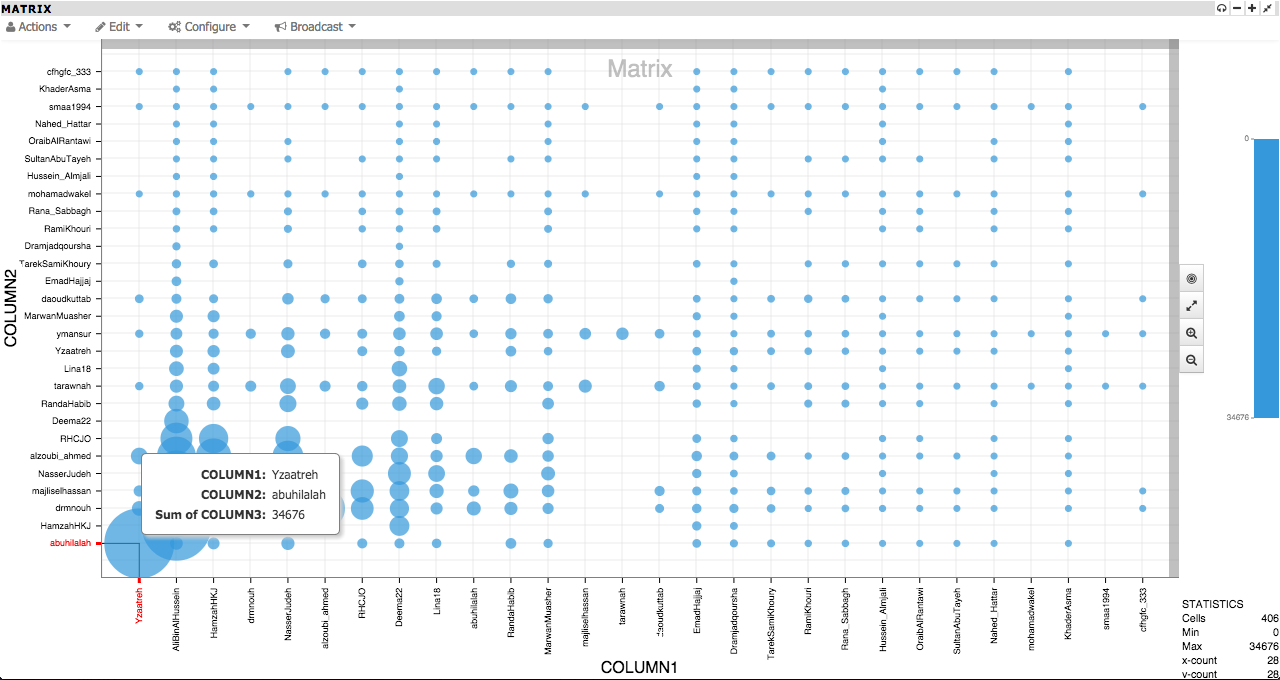Click the megaphone icon beside Broadcast

tap(281, 27)
